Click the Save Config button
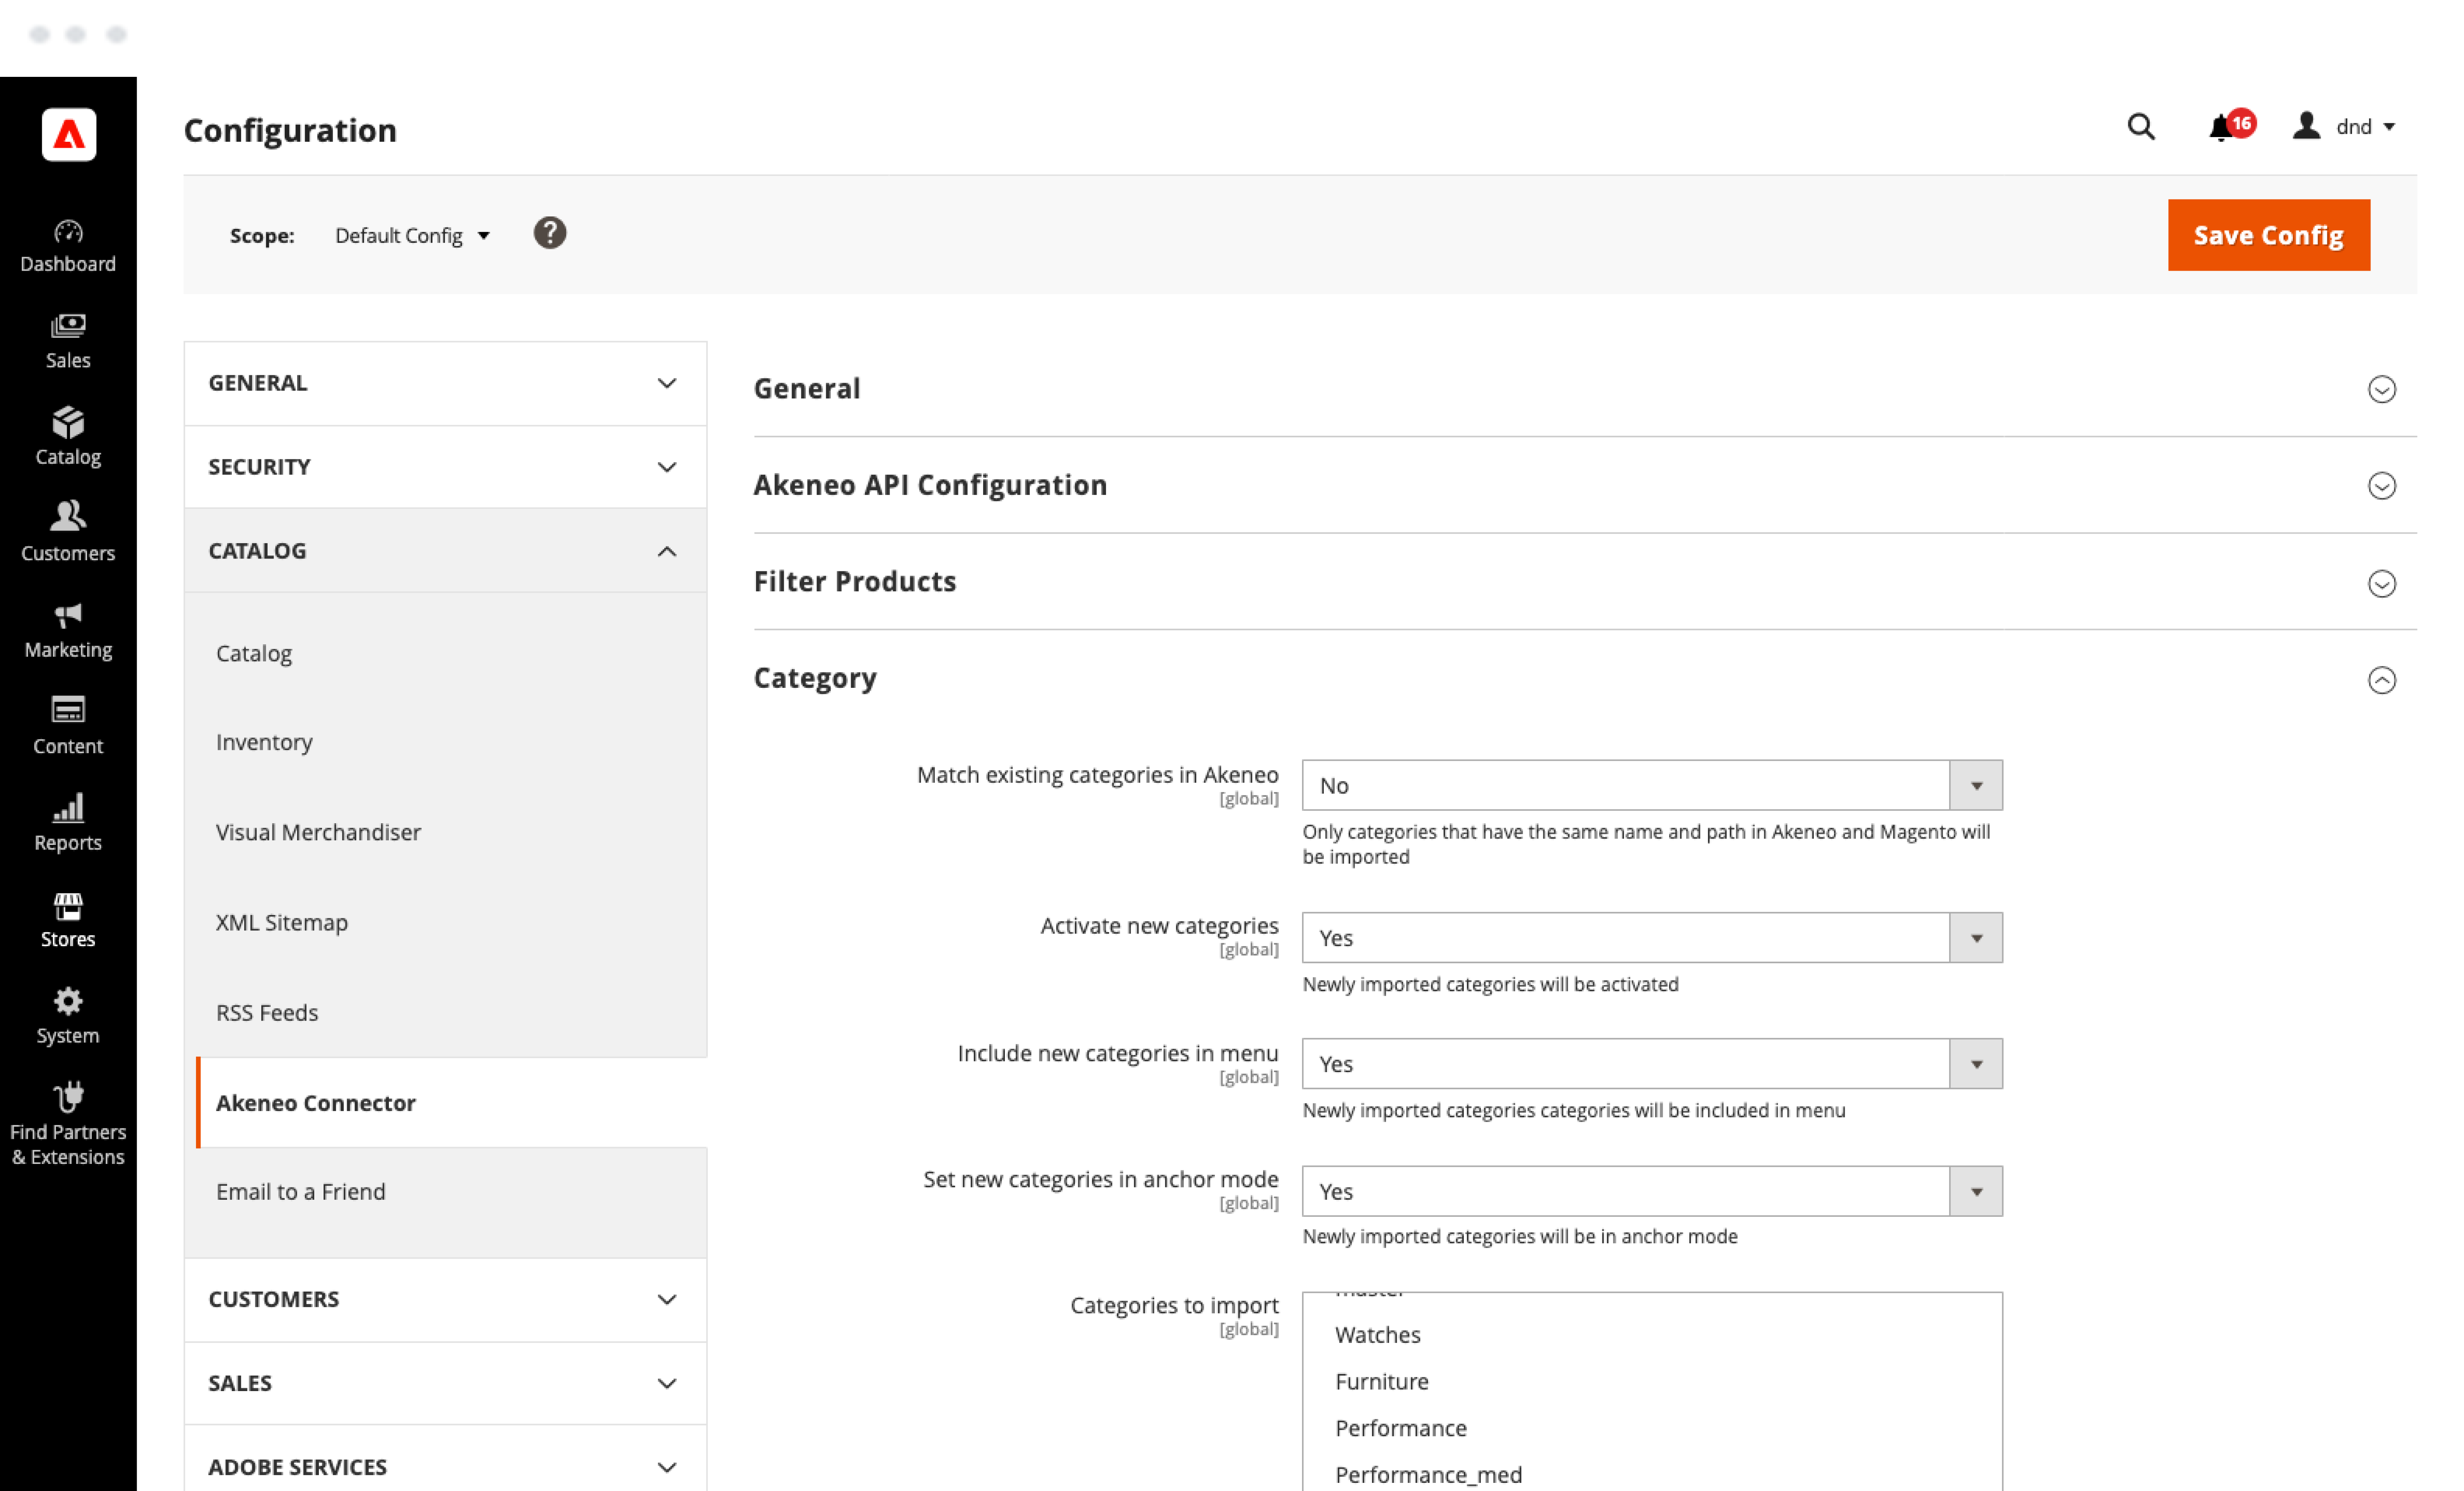 pos(2268,235)
